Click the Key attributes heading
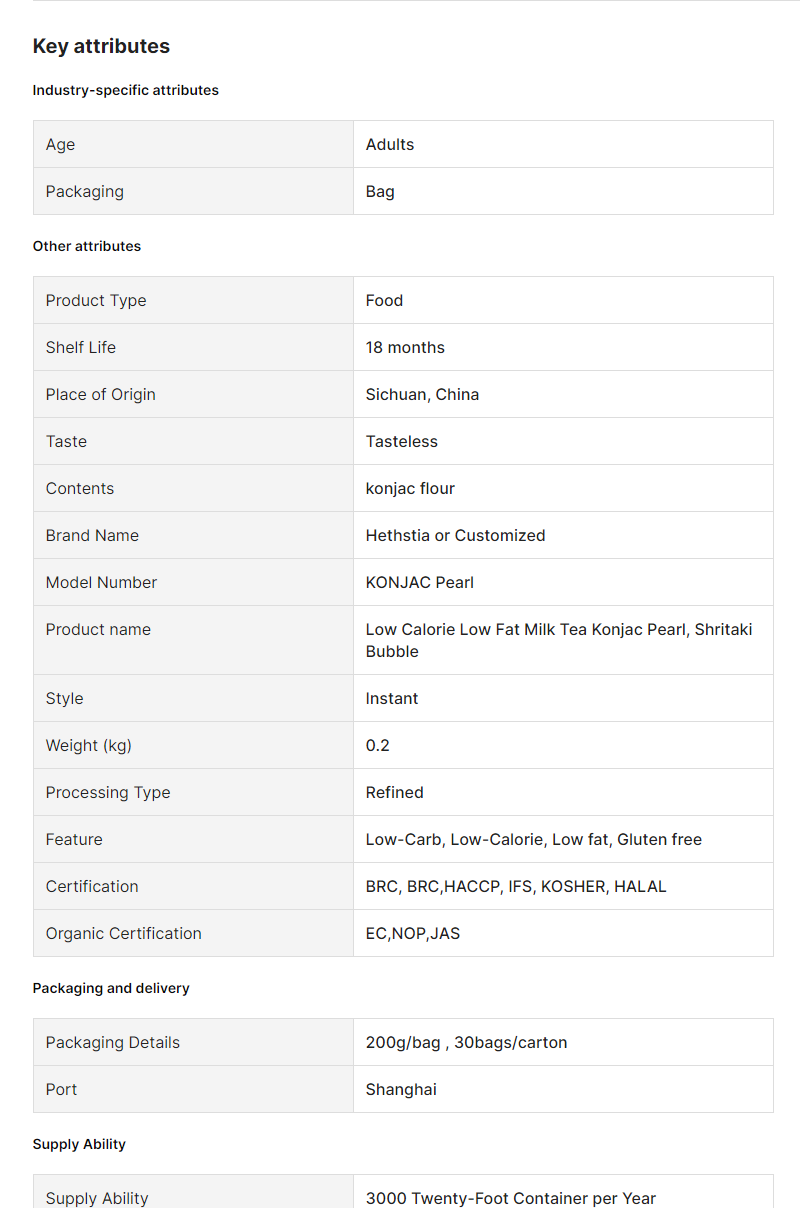Image resolution: width=800 pixels, height=1208 pixels. click(x=101, y=46)
